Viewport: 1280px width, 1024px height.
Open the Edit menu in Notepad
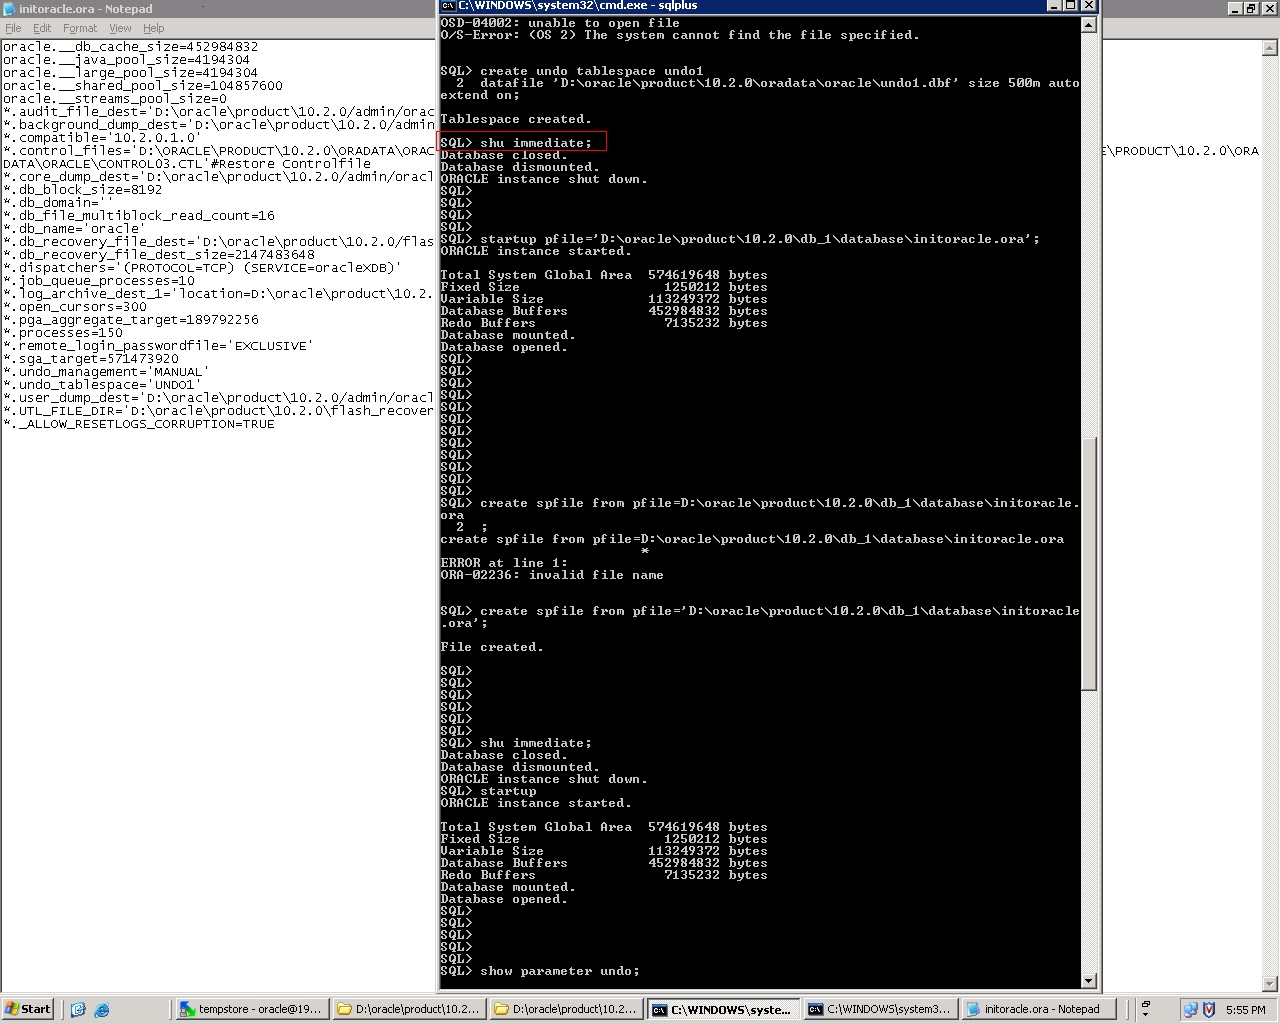coord(41,28)
